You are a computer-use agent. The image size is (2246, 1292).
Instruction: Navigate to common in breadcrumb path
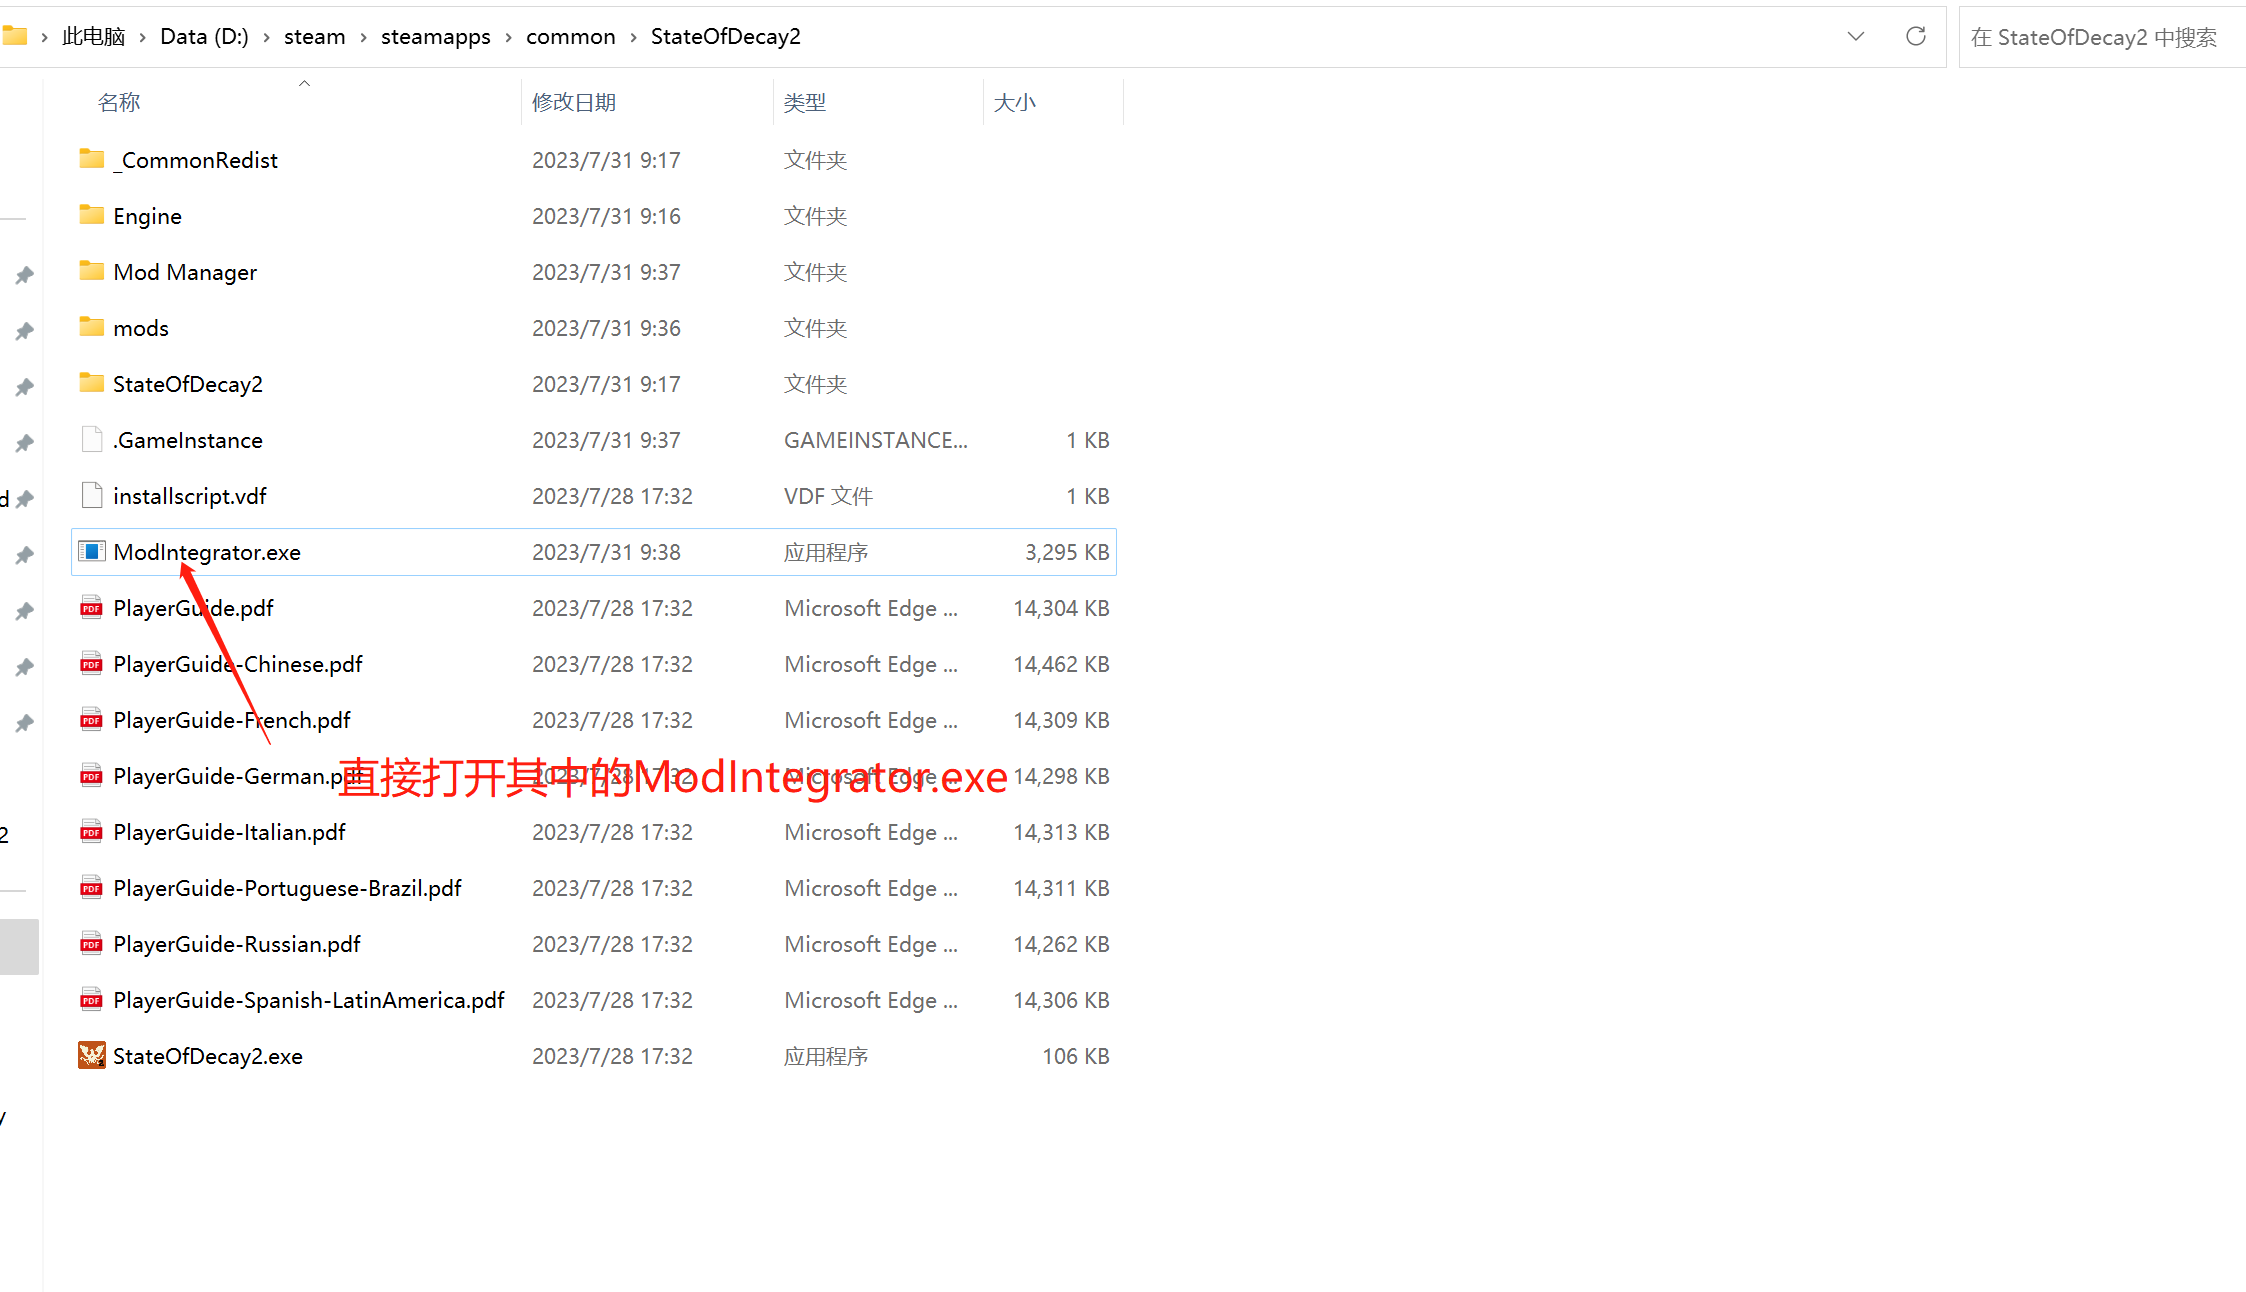click(570, 37)
